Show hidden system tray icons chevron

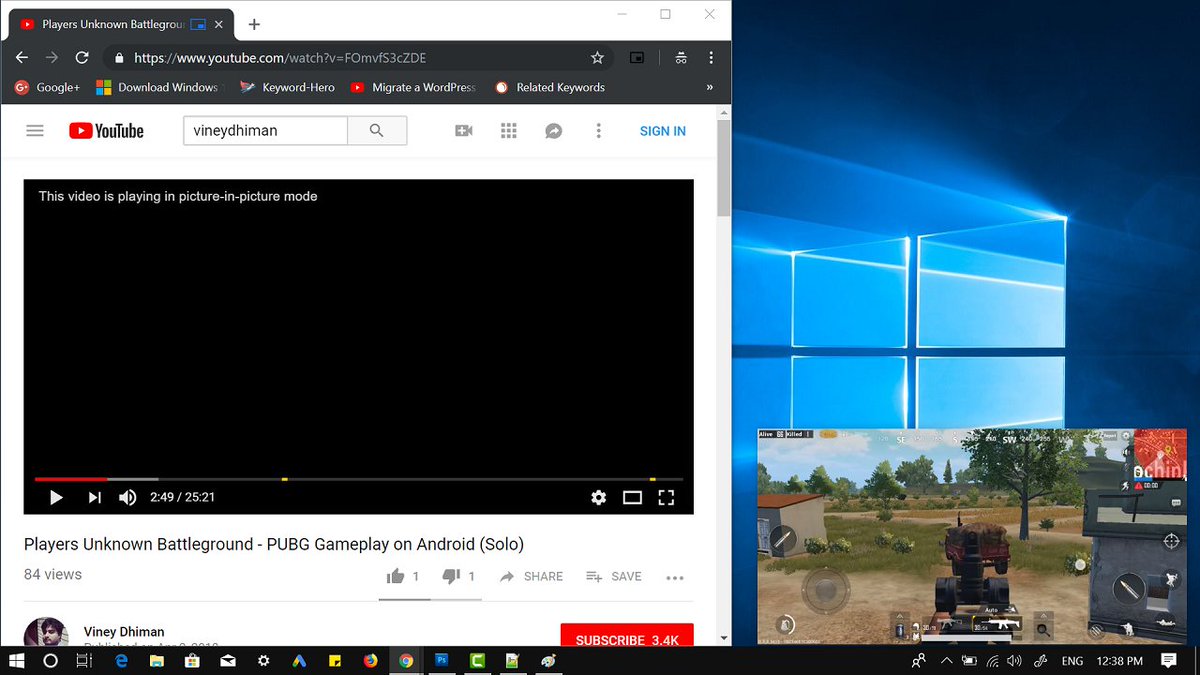pos(946,661)
